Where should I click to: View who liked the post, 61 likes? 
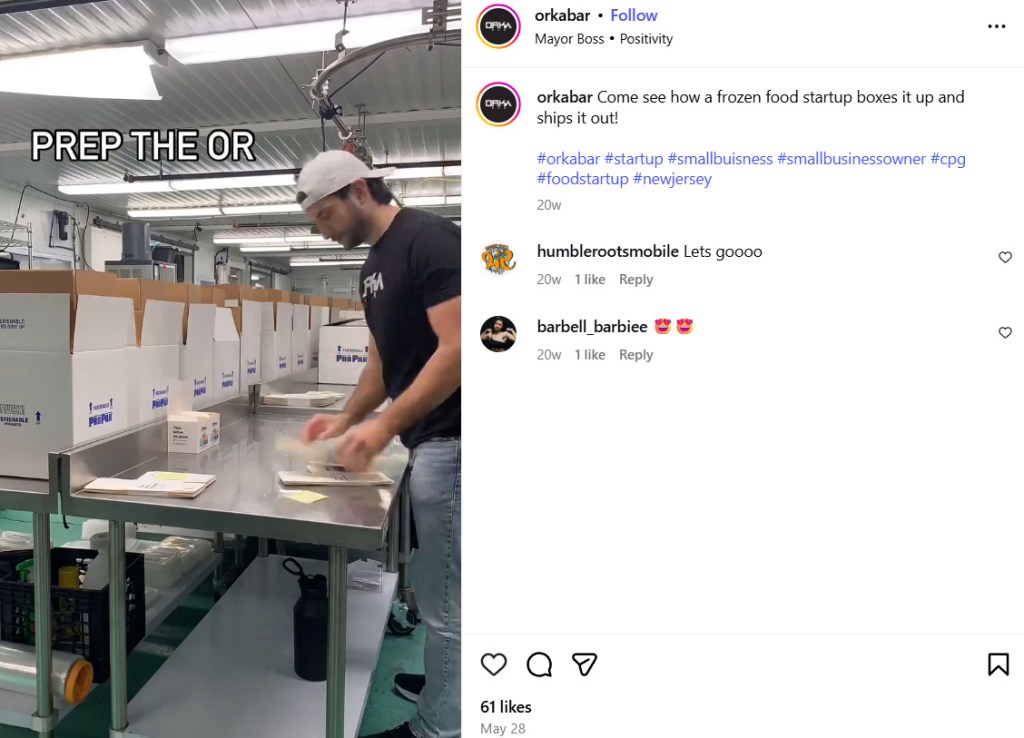pyautogui.click(x=505, y=707)
